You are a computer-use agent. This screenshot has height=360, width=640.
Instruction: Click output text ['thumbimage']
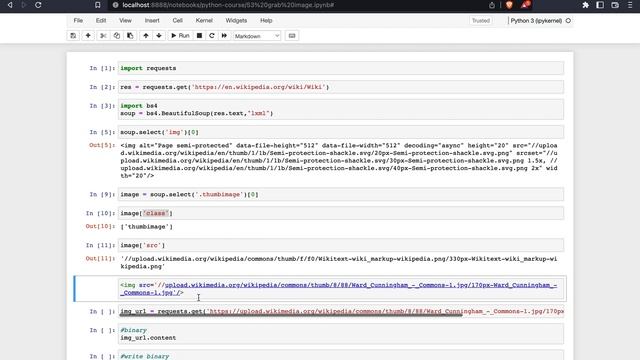coord(147,227)
